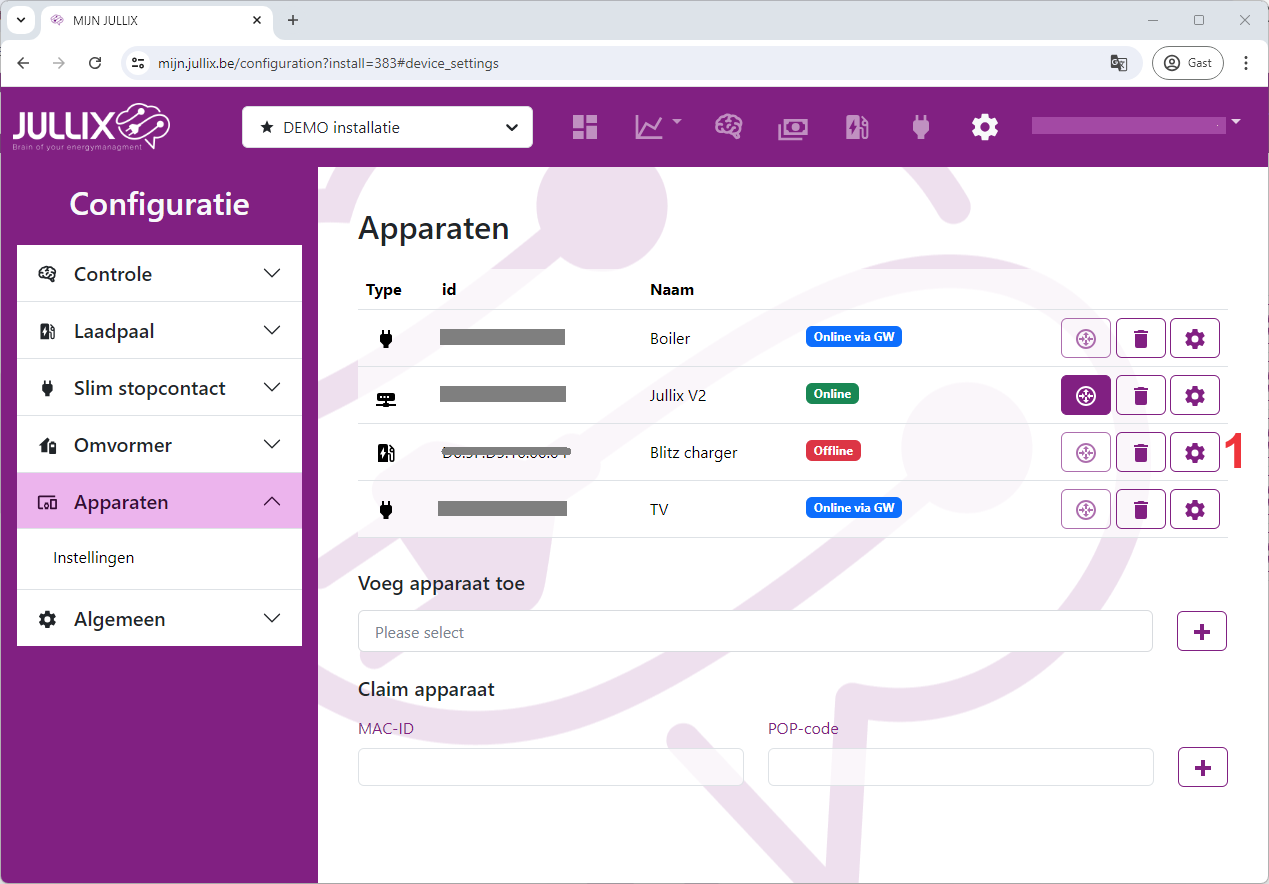Image resolution: width=1269 pixels, height=884 pixels.
Task: Select Instellingen under Apparaten
Action: [94, 558]
